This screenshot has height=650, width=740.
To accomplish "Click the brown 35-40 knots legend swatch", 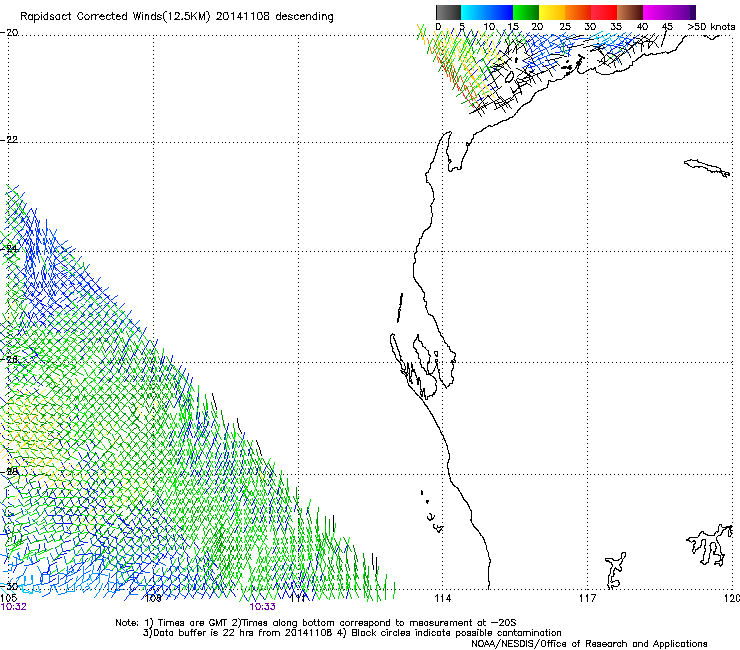I will 630,12.
